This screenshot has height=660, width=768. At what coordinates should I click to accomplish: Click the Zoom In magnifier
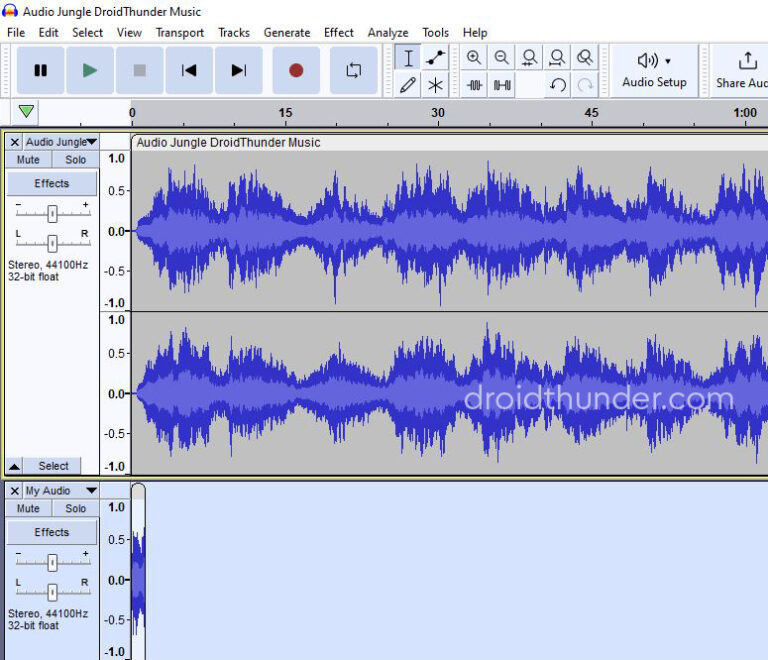pos(474,58)
